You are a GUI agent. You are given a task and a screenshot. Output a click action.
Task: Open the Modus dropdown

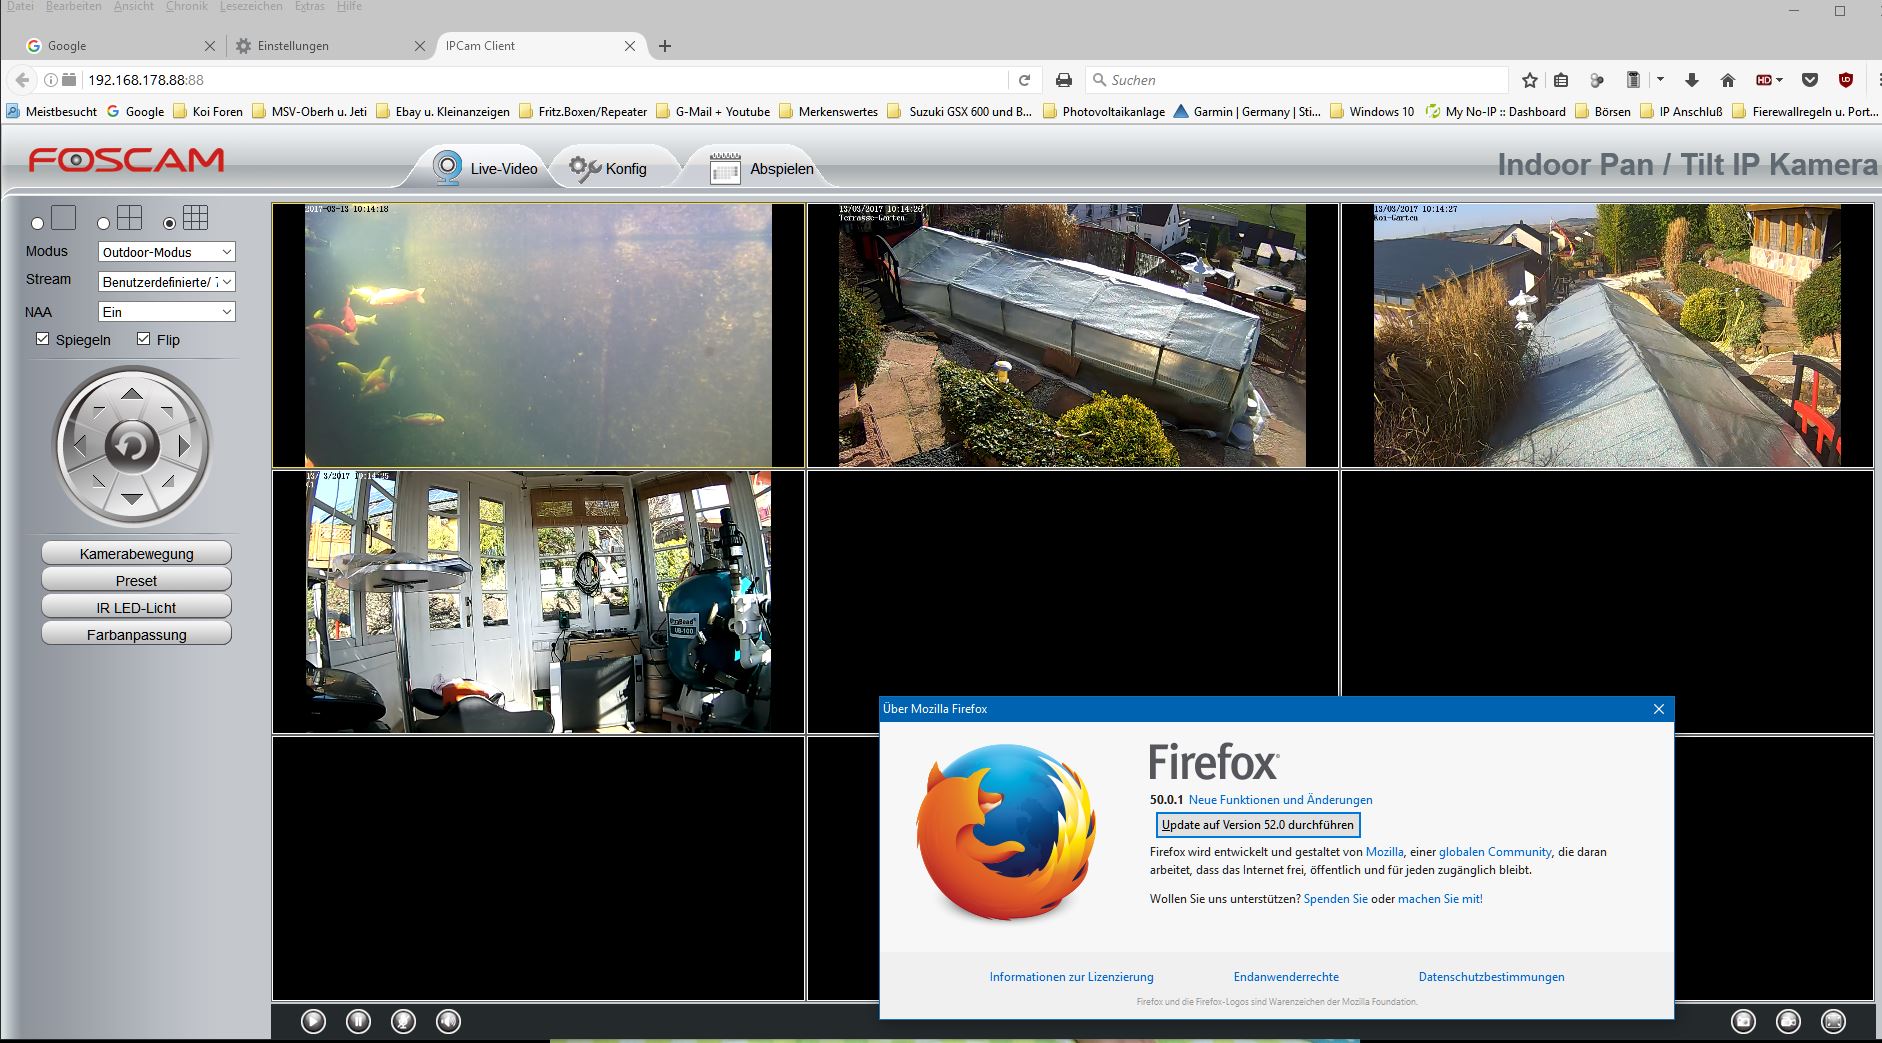pos(167,252)
